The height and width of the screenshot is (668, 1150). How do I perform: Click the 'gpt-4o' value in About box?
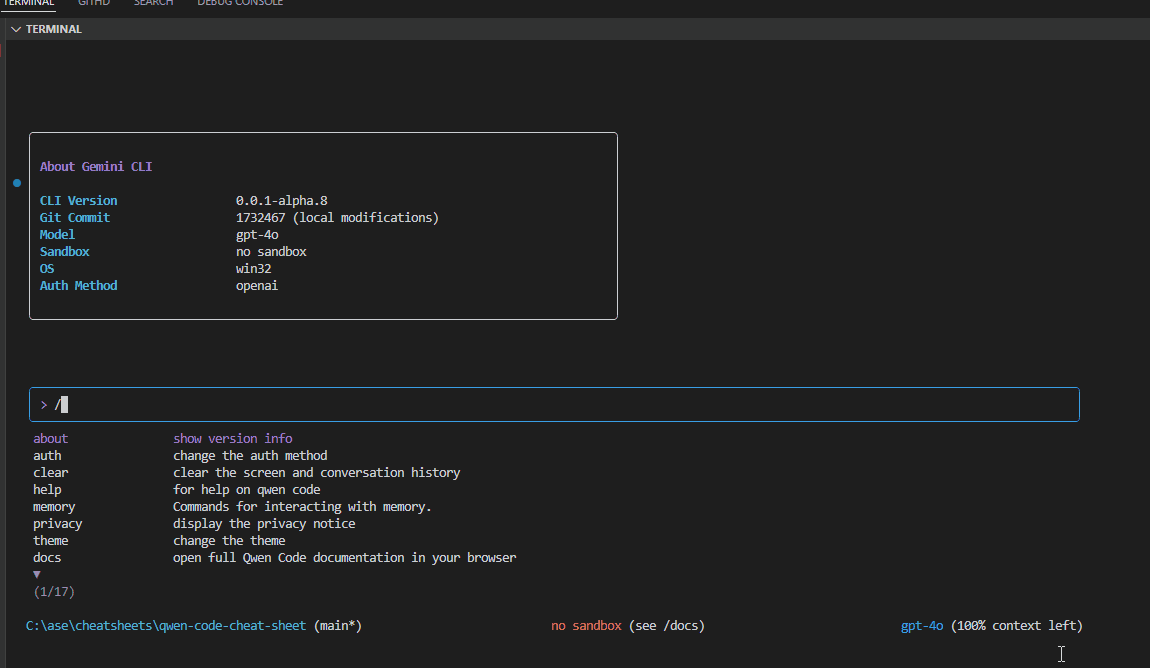coord(257,235)
